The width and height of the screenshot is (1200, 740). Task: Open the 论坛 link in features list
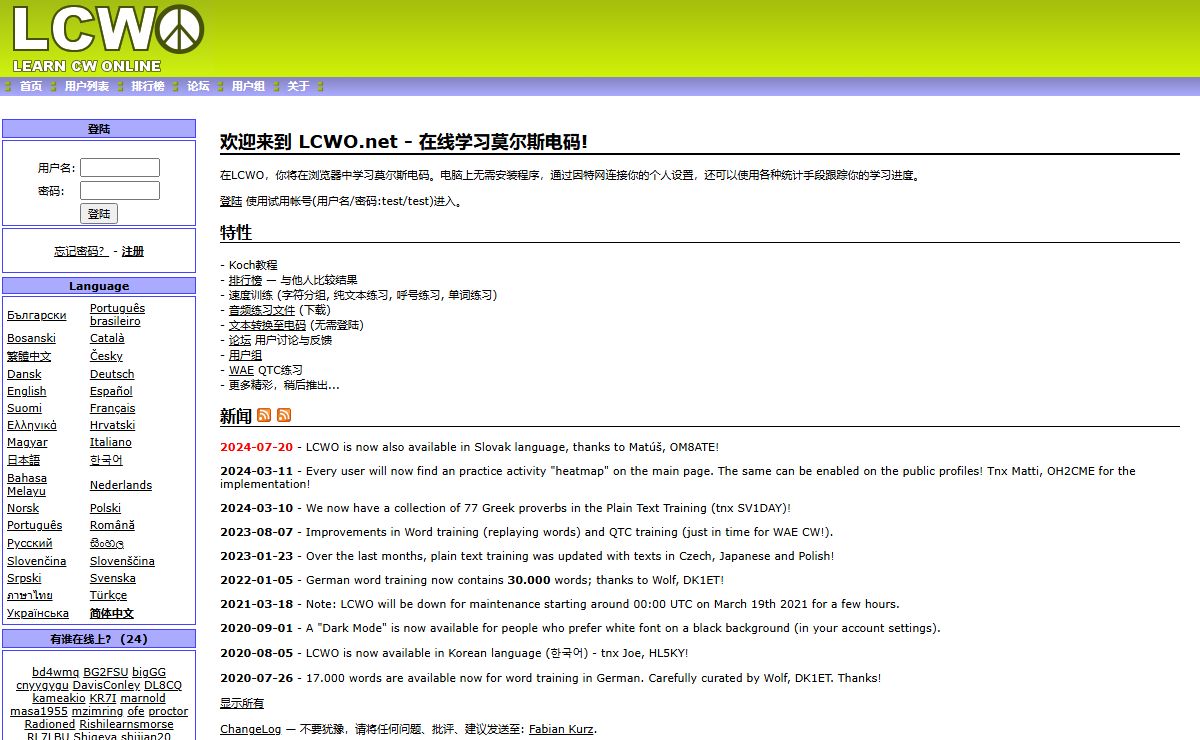pyautogui.click(x=240, y=340)
